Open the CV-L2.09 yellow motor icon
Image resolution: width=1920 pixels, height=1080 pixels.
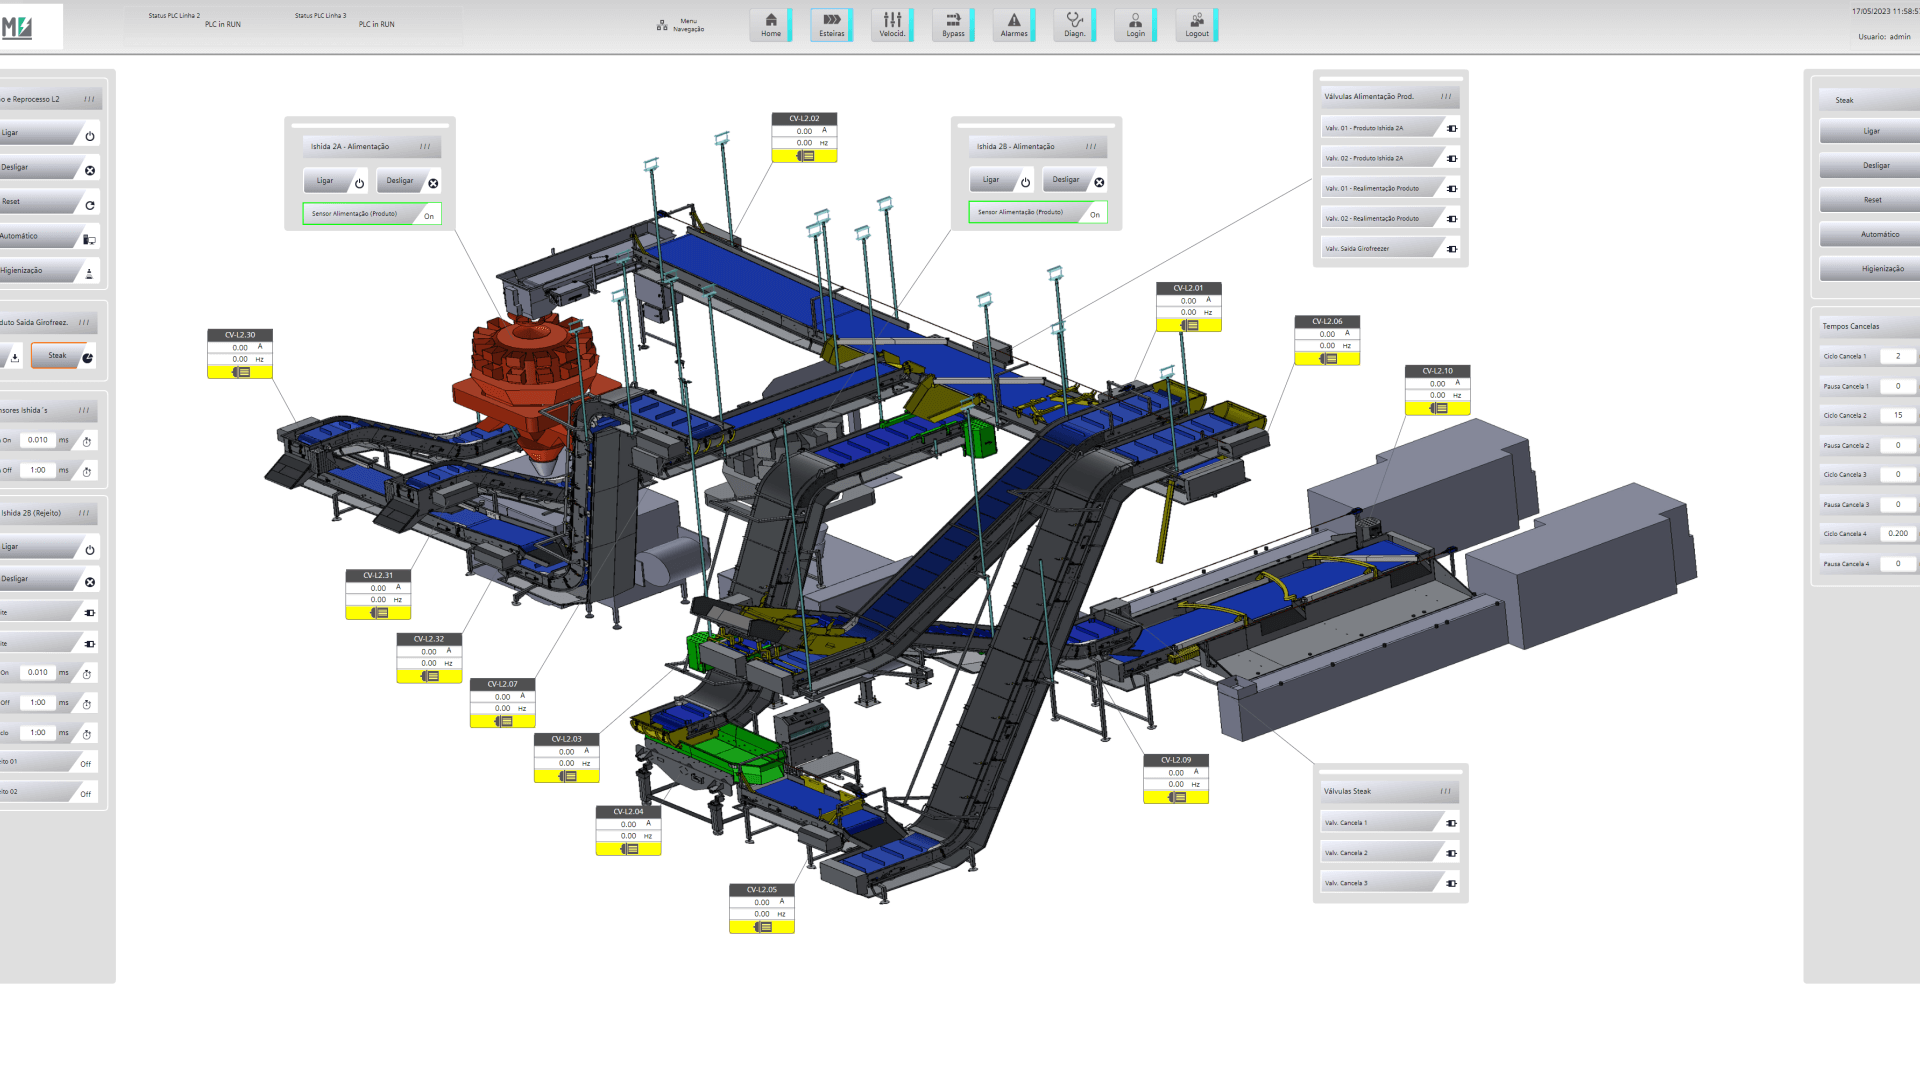tap(1177, 797)
